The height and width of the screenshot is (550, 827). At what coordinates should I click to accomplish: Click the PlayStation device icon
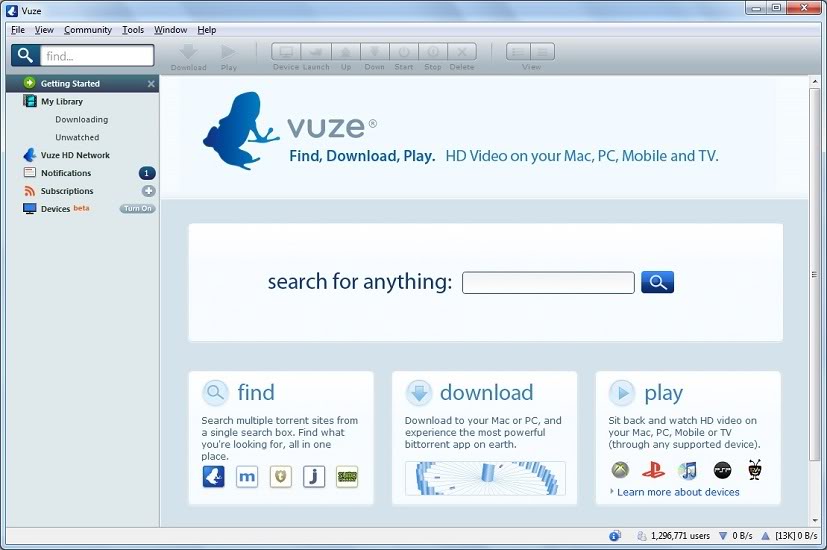653,469
